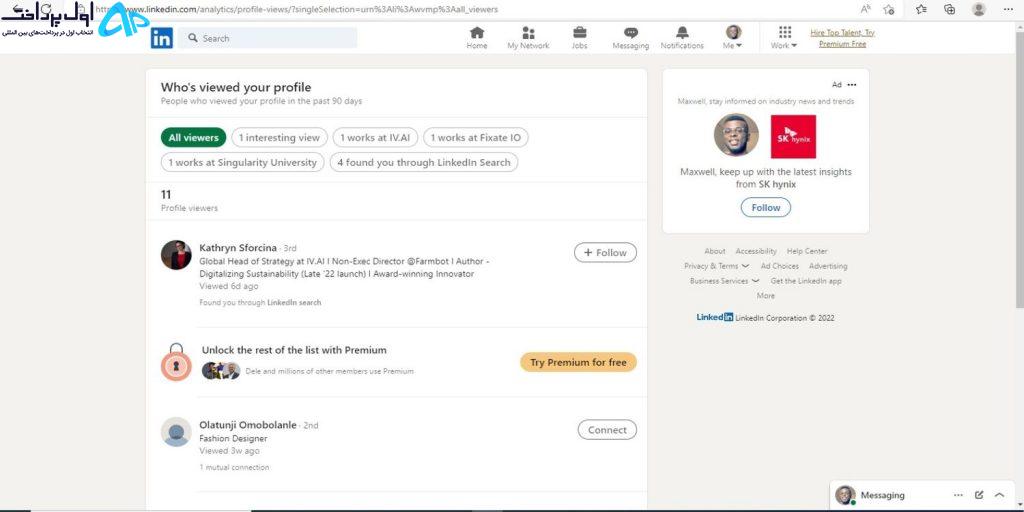Open the LinkedIn home logo
Viewport: 1024px width, 512px height.
point(162,38)
